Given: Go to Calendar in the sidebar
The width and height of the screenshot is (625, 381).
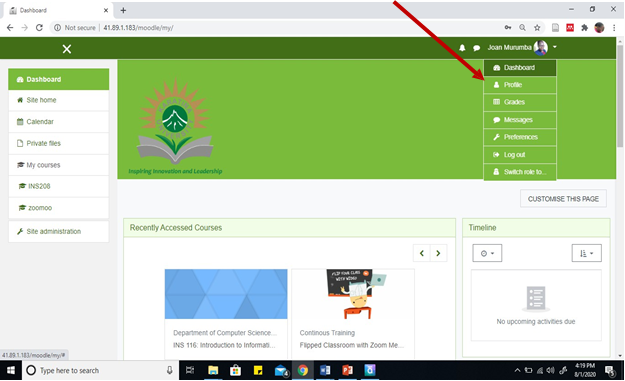Looking at the screenshot, I should point(59,122).
